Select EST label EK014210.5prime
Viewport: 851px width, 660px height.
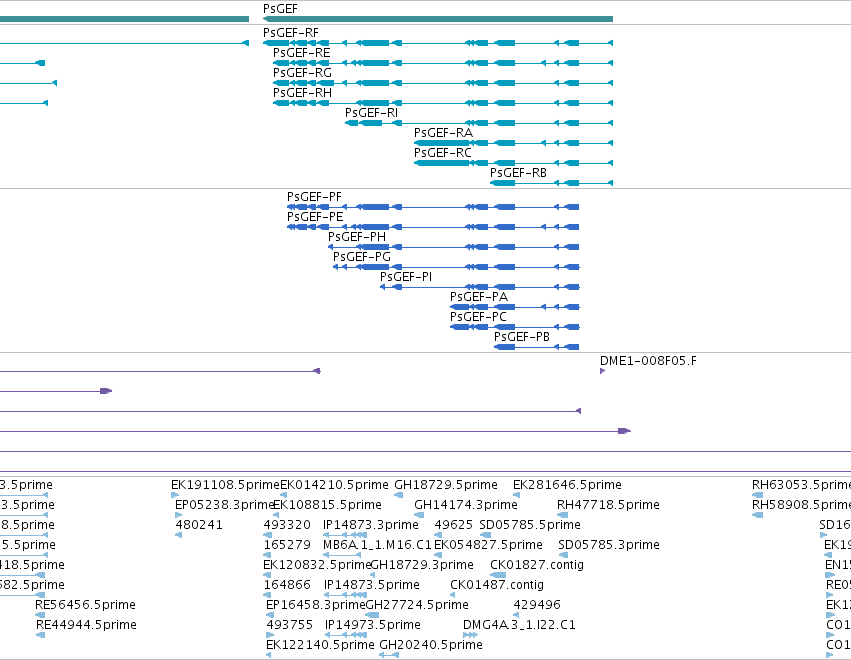pyautogui.click(x=334, y=485)
